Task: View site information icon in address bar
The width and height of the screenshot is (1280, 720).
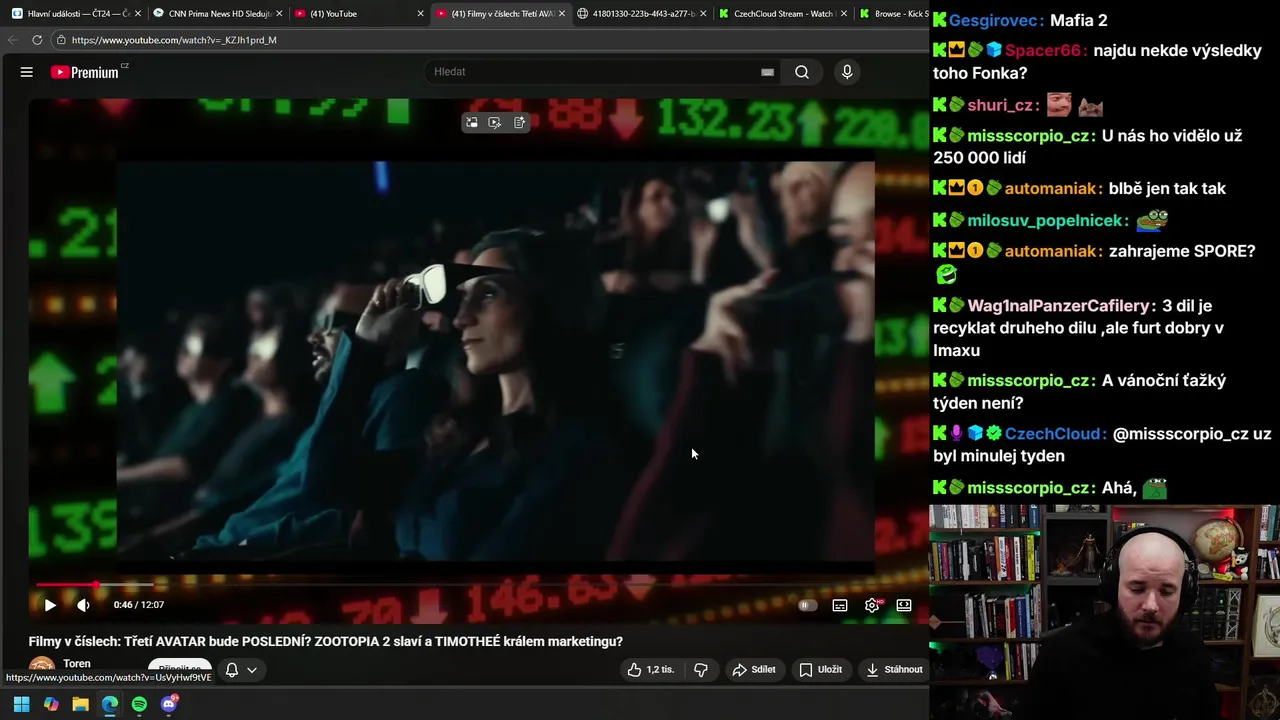Action: tap(61, 40)
